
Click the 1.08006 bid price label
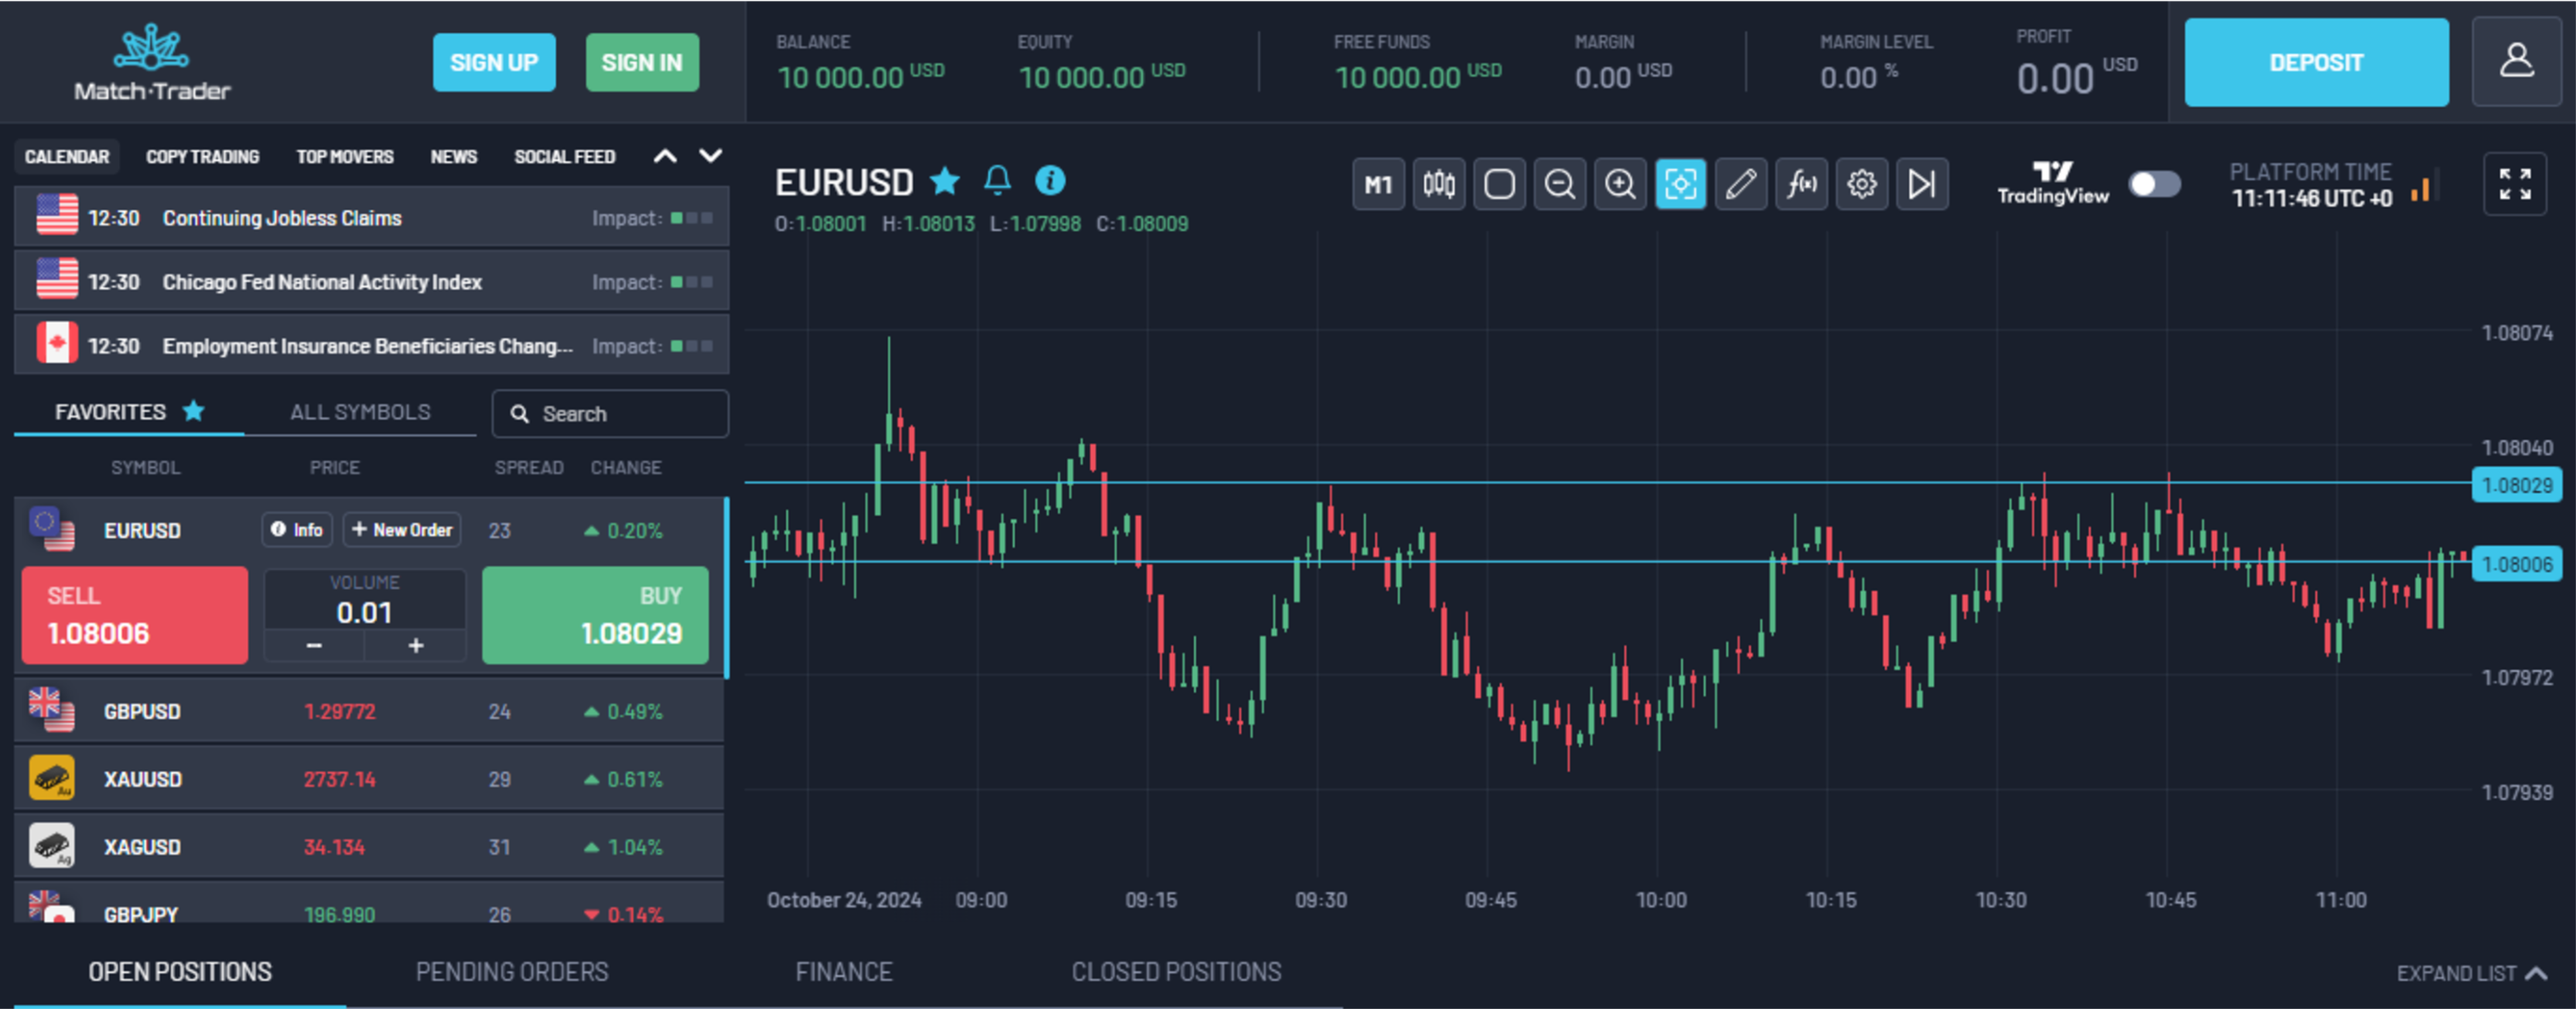(x=2517, y=564)
